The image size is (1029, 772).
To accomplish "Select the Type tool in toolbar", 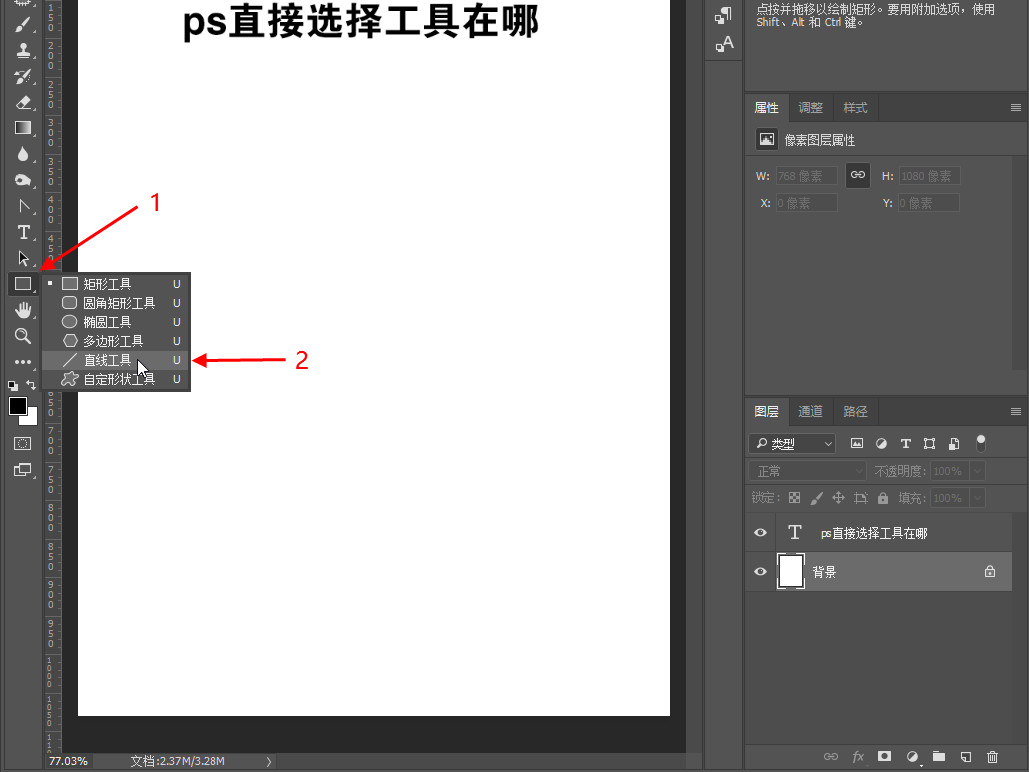I will (23, 232).
